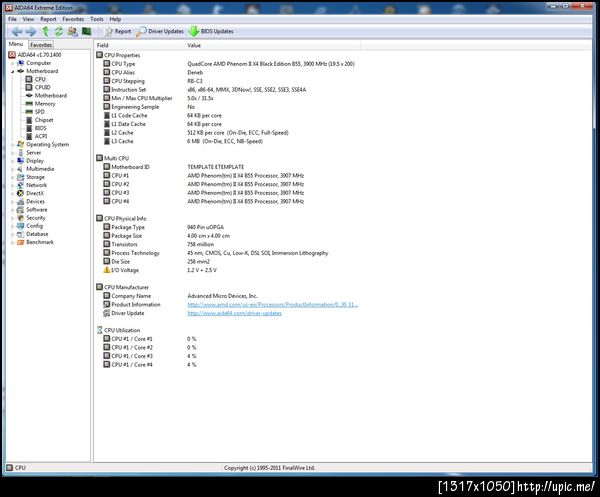This screenshot has width=600, height=497.
Task: Click the I/O Voltage warning icon
Action: 107,270
